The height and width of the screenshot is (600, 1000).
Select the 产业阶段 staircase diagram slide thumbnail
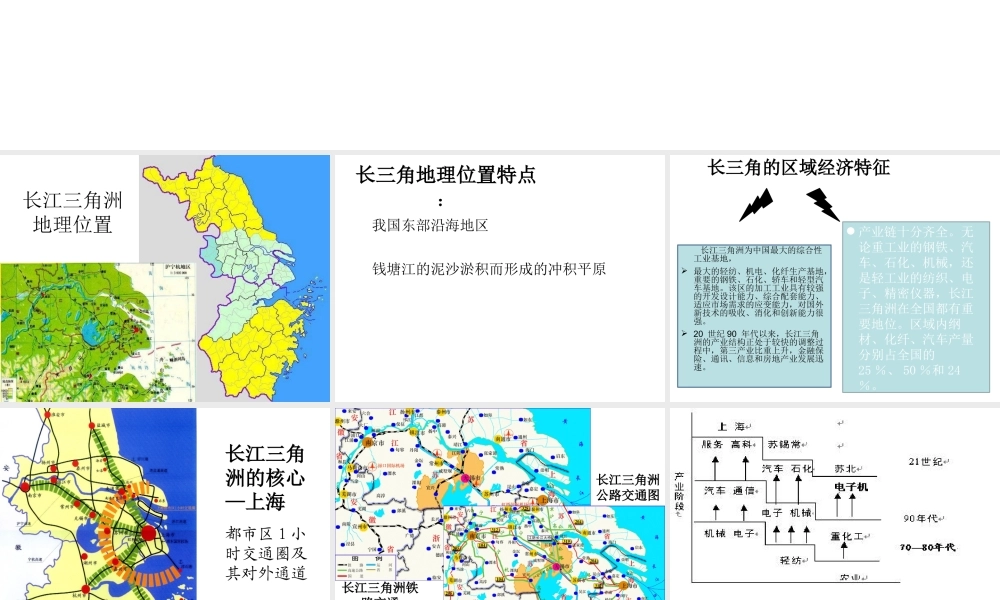(x=835, y=504)
